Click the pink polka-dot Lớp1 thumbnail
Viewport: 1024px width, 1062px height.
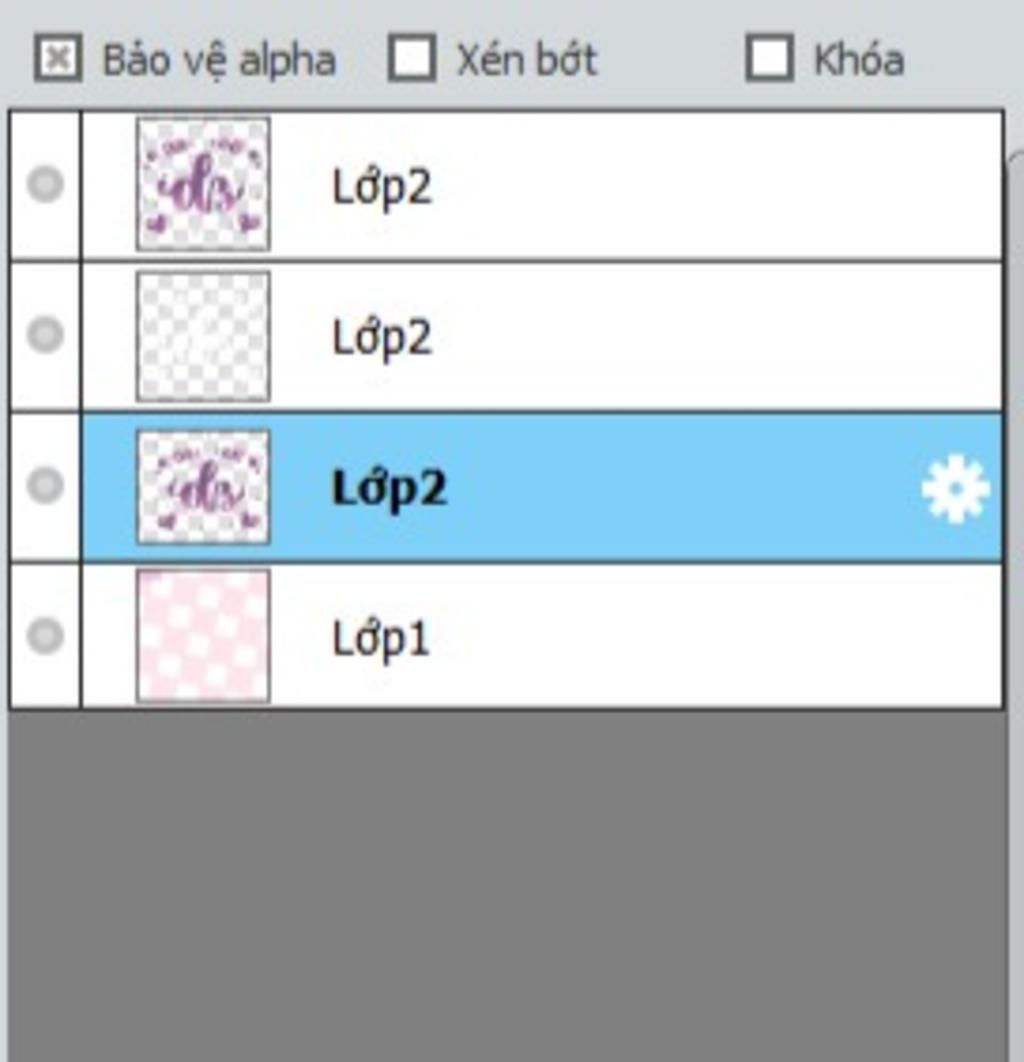[203, 635]
